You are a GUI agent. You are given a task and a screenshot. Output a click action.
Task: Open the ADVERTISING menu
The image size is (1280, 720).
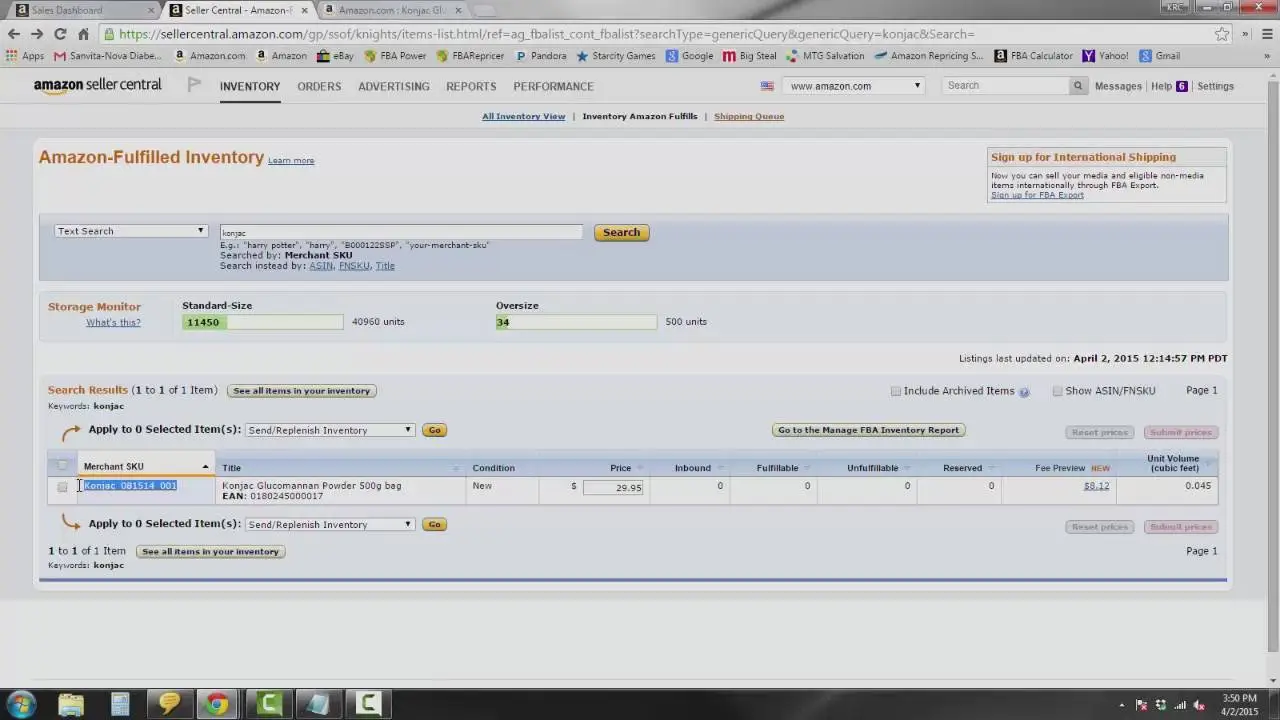(394, 86)
